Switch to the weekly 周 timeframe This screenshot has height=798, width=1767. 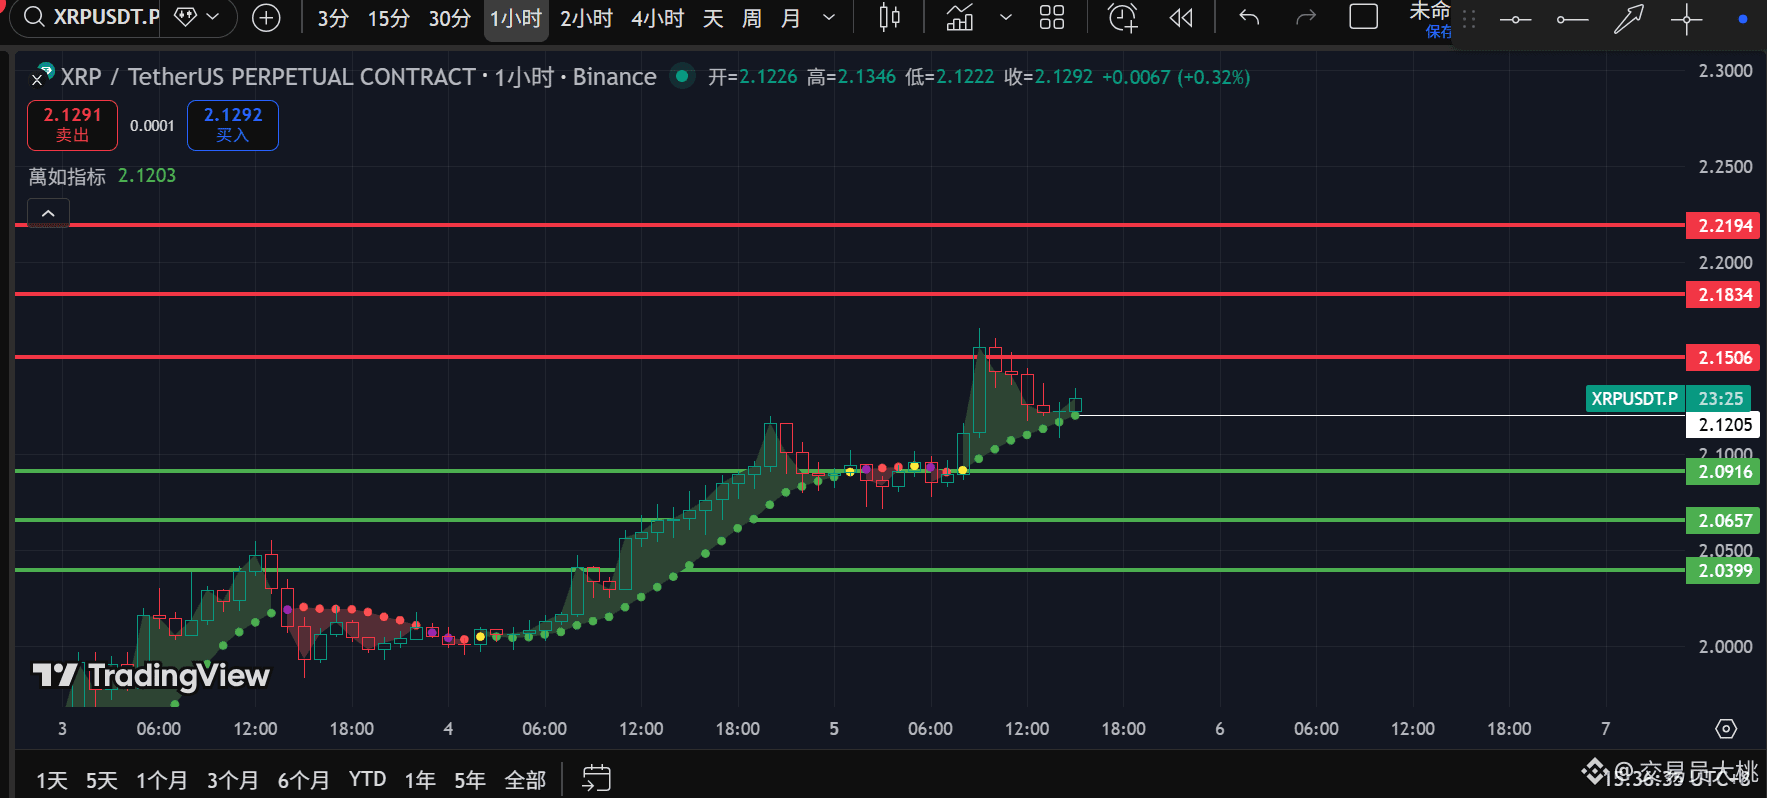click(752, 18)
